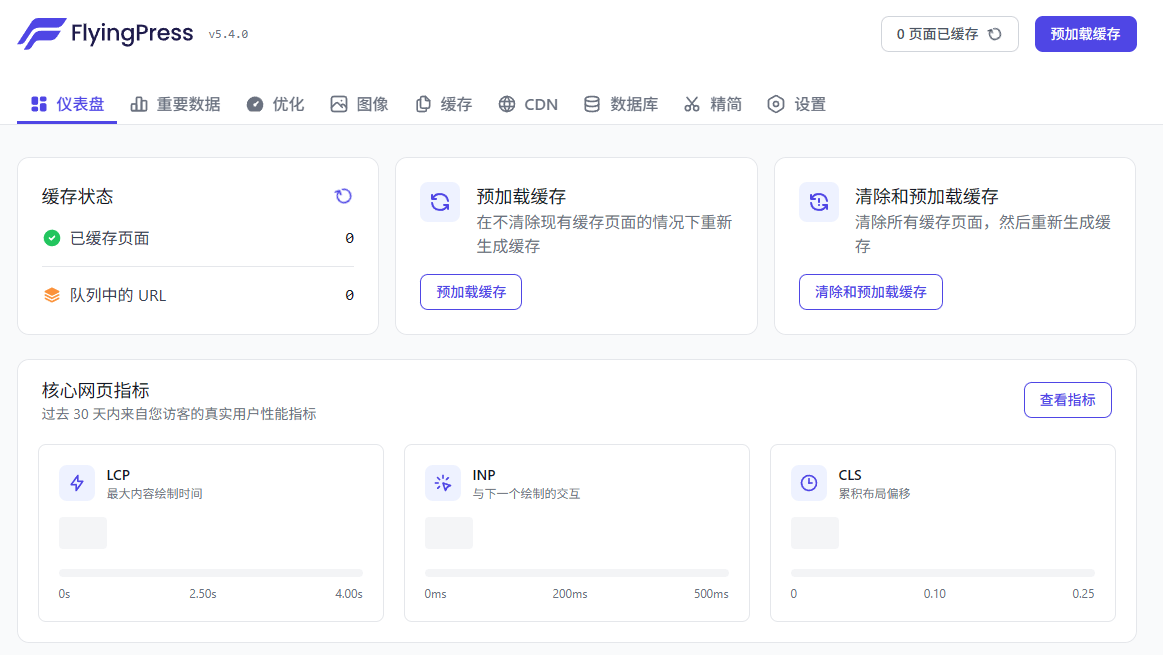Open the 图像 tab

point(359,104)
